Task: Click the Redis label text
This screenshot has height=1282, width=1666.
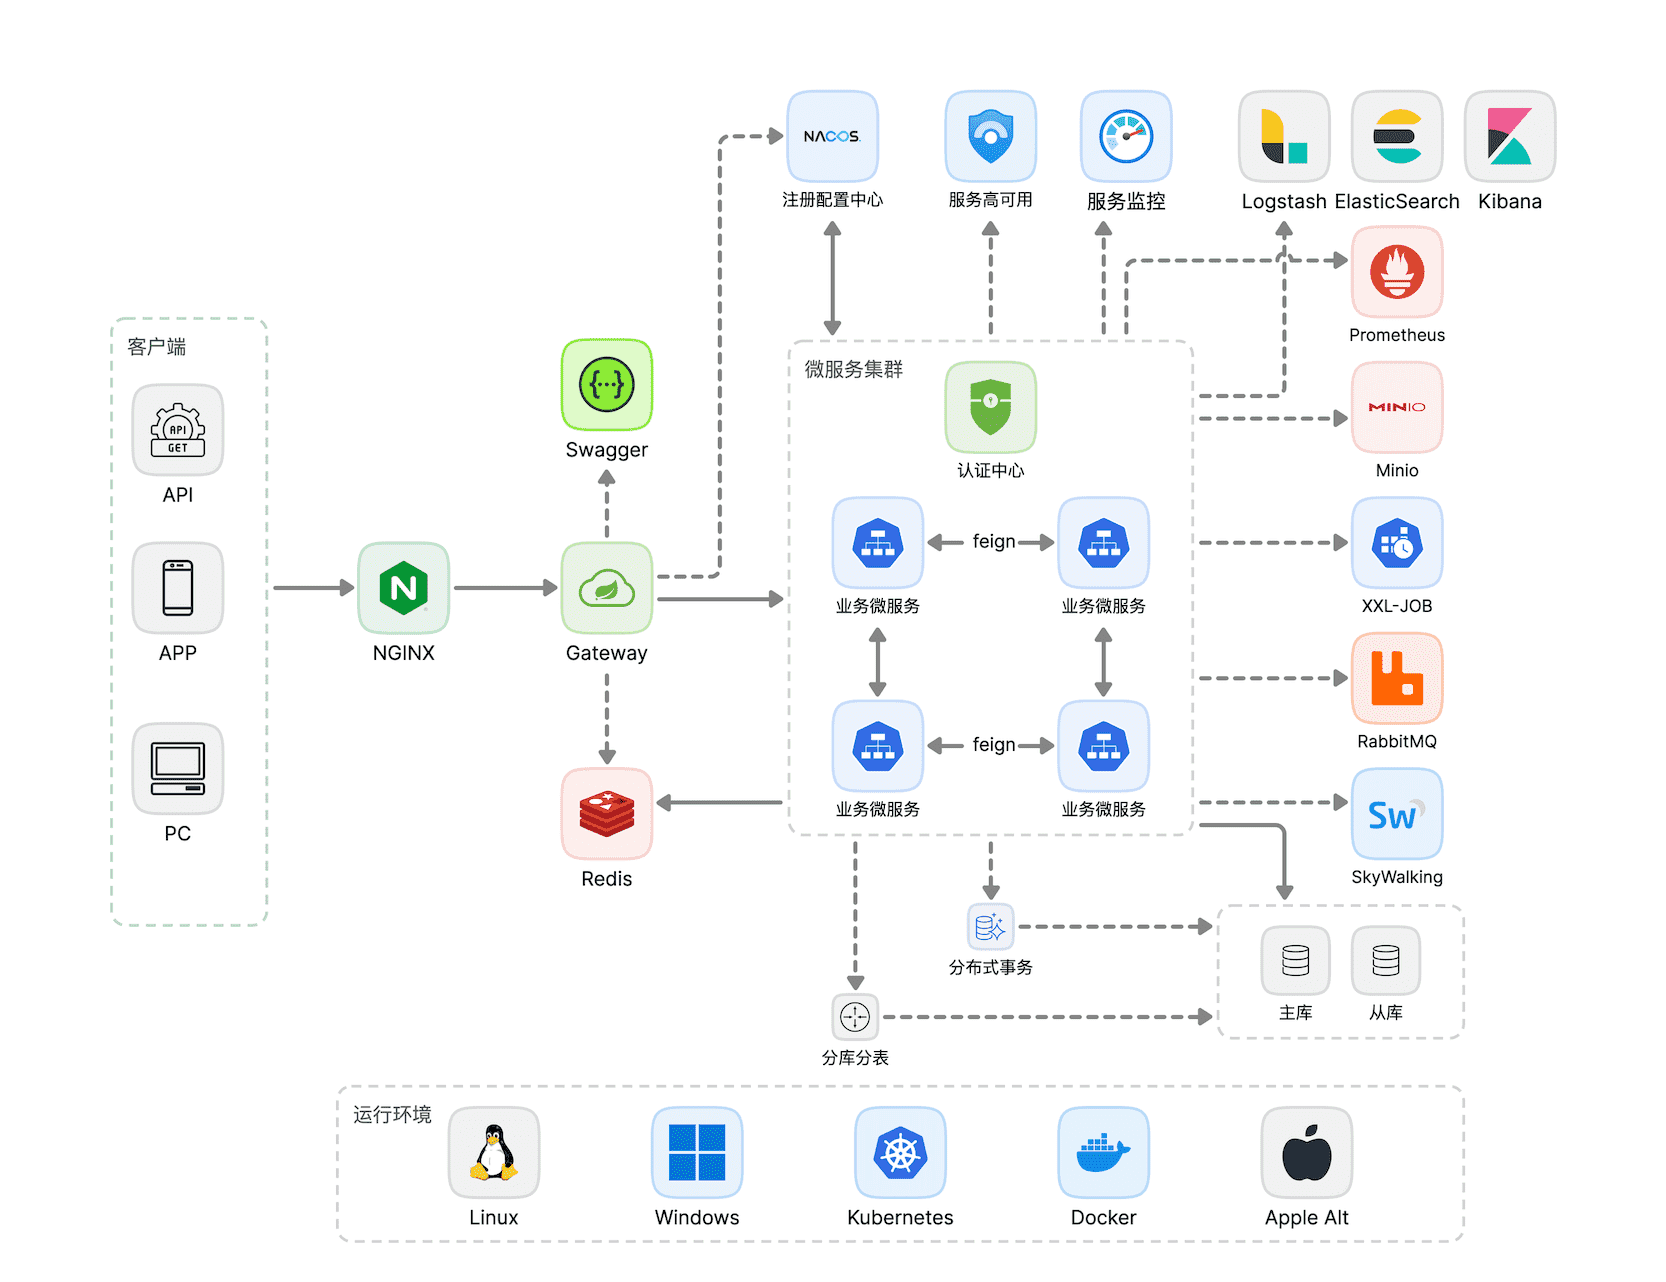Action: 607,879
